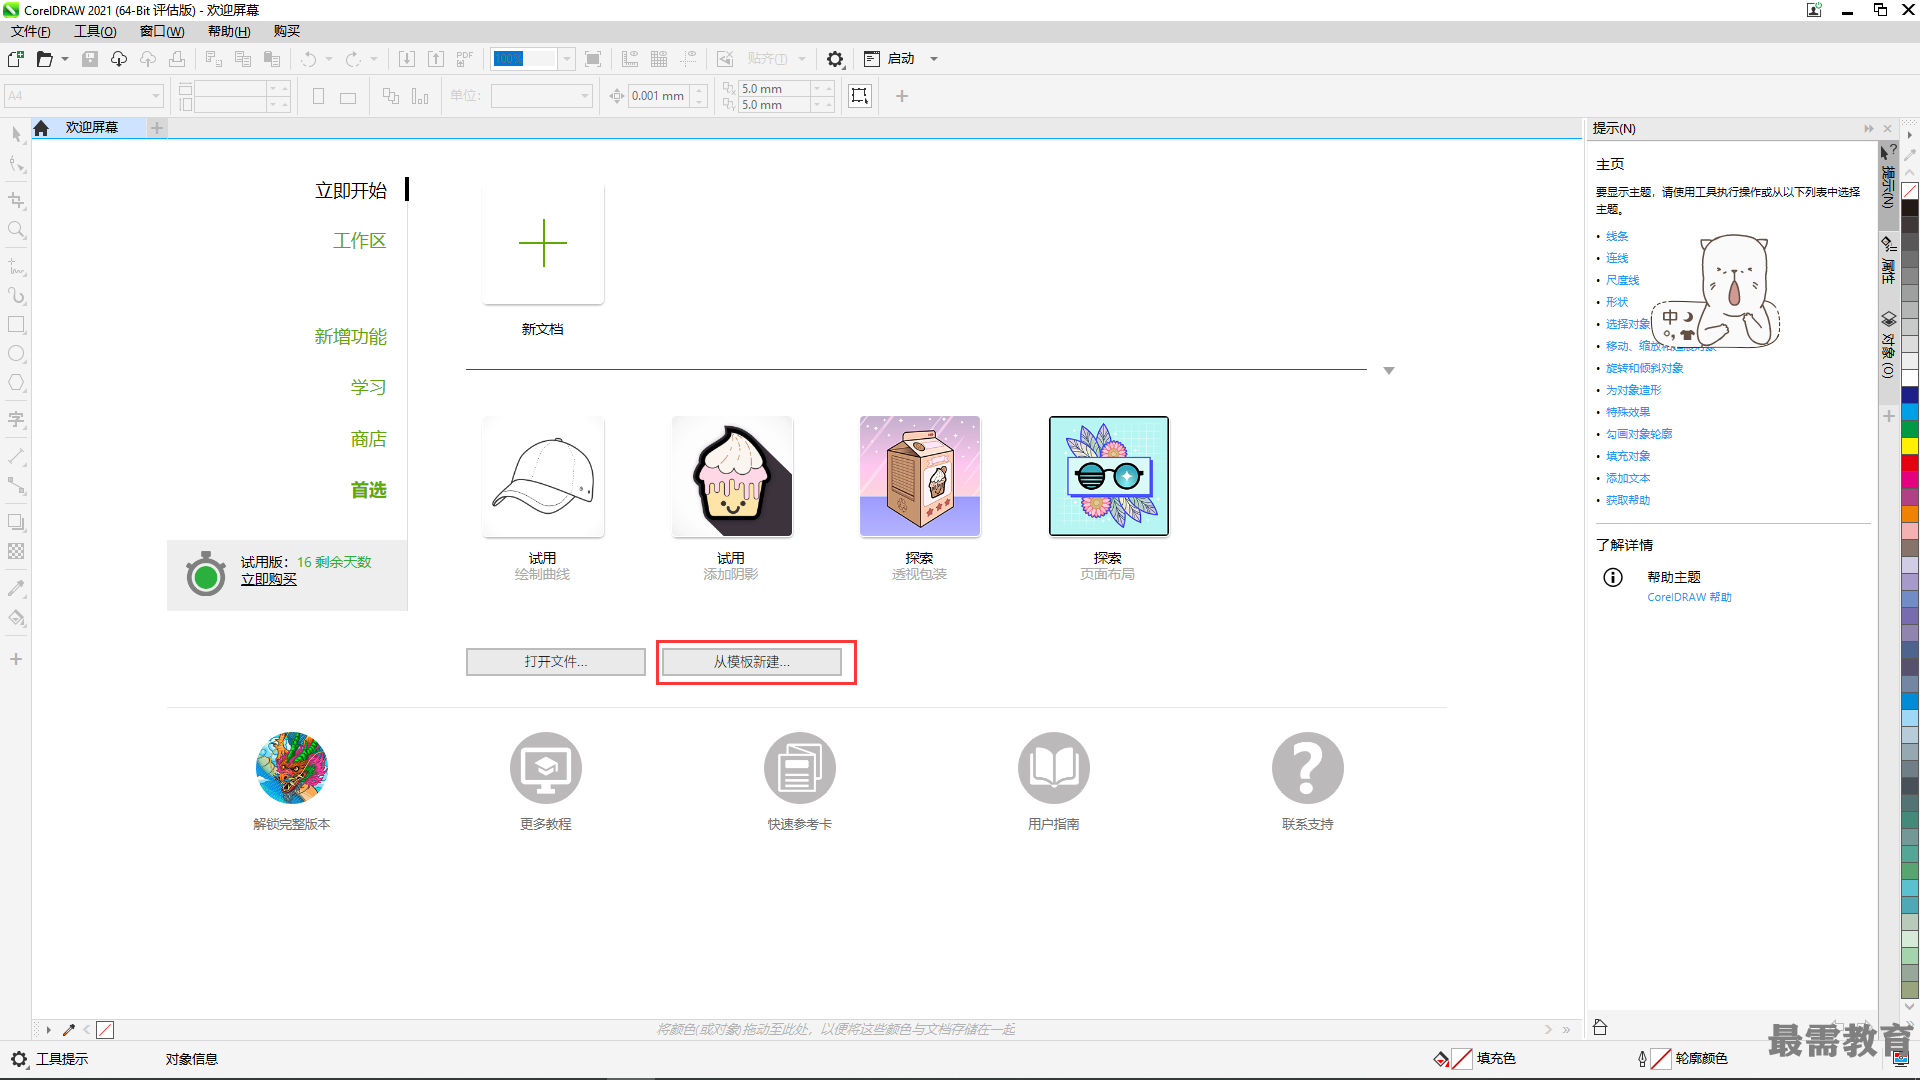Viewport: 1920px width, 1080px height.
Task: Switch to the 学习 learning tab
Action: click(369, 387)
